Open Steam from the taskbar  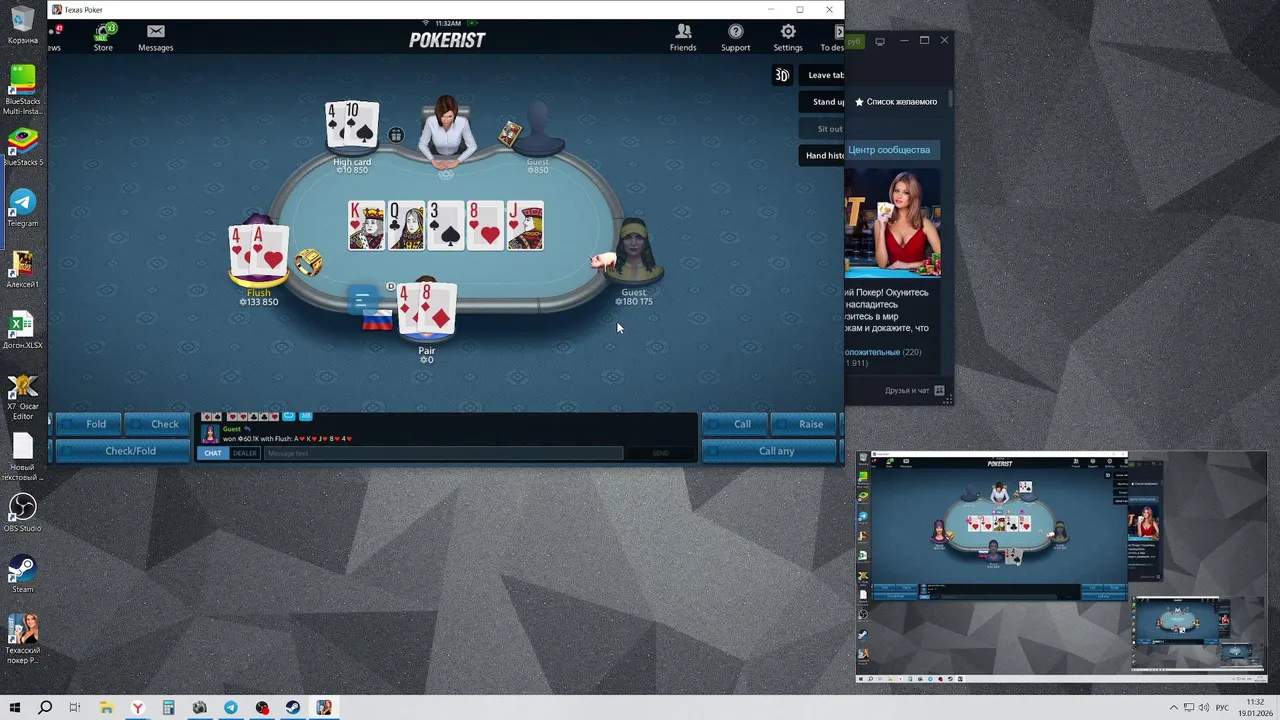pyautogui.click(x=293, y=708)
